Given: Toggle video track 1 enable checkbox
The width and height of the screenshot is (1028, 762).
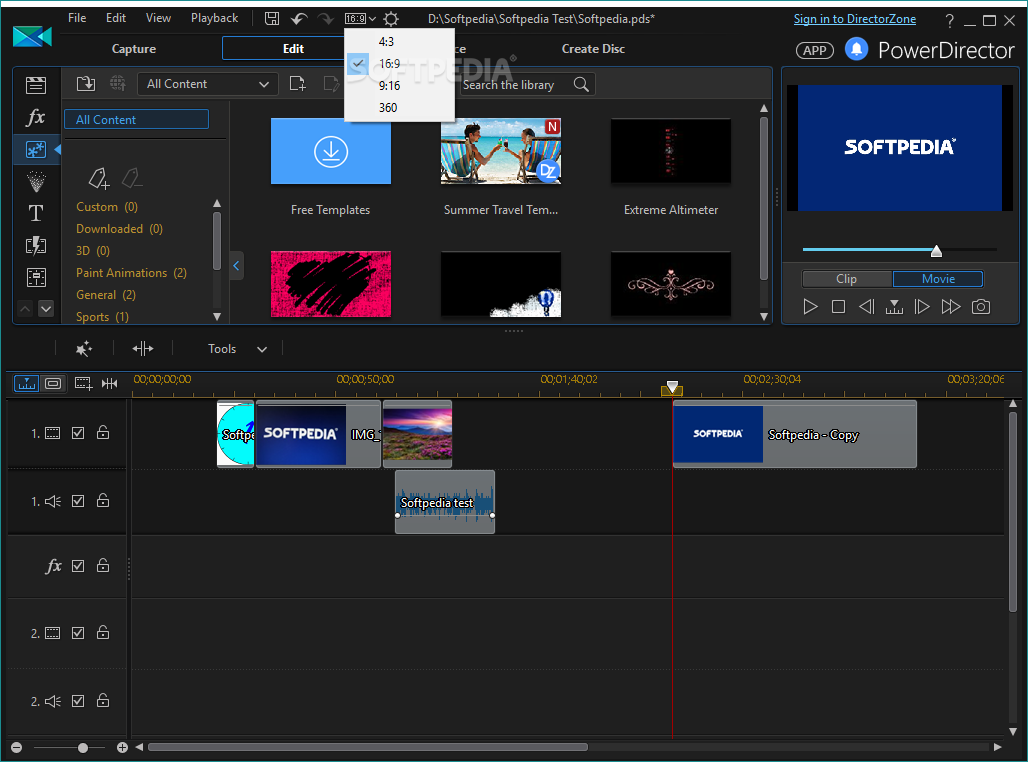Looking at the screenshot, I should tap(78, 433).
